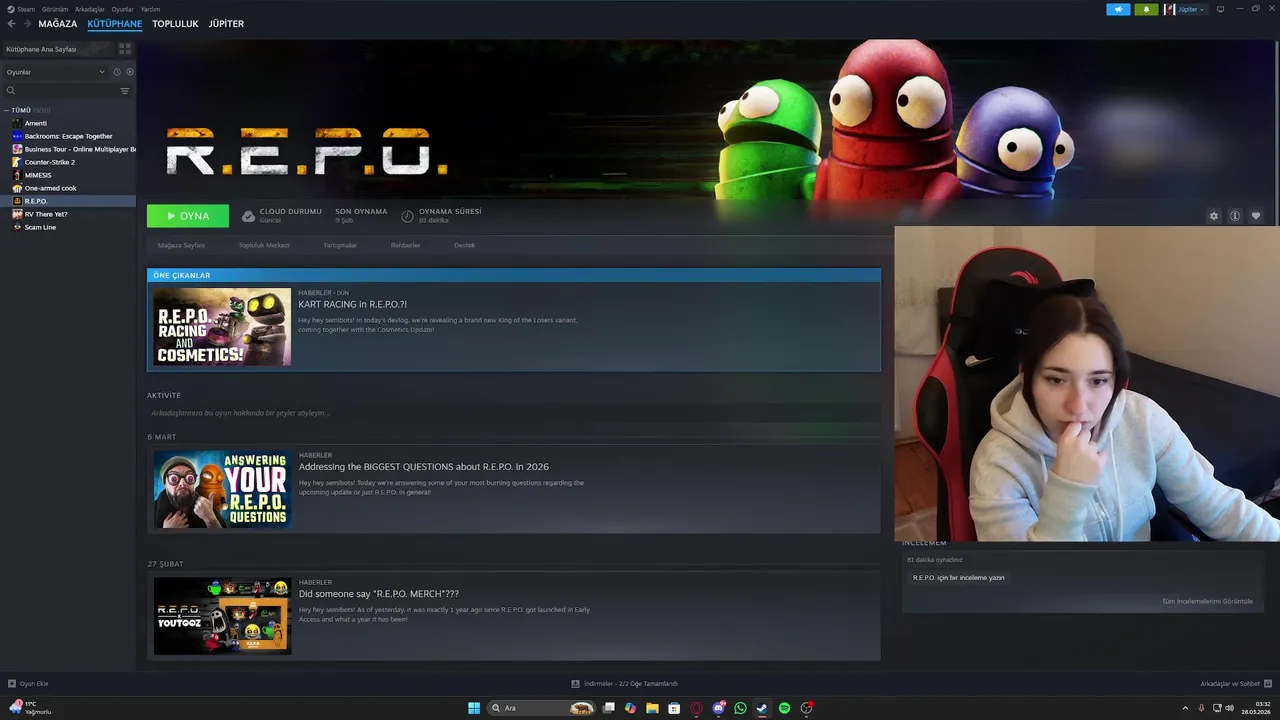The width and height of the screenshot is (1280, 720).
Task: Open Discord from the taskbar
Action: point(718,708)
